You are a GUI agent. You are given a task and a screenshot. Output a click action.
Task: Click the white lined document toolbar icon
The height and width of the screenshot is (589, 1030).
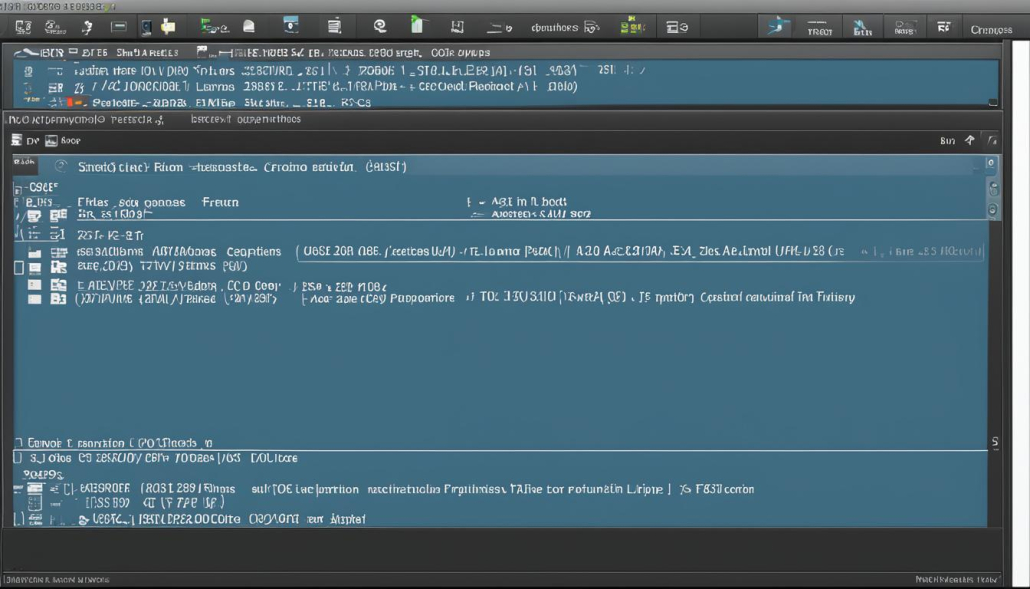point(334,26)
